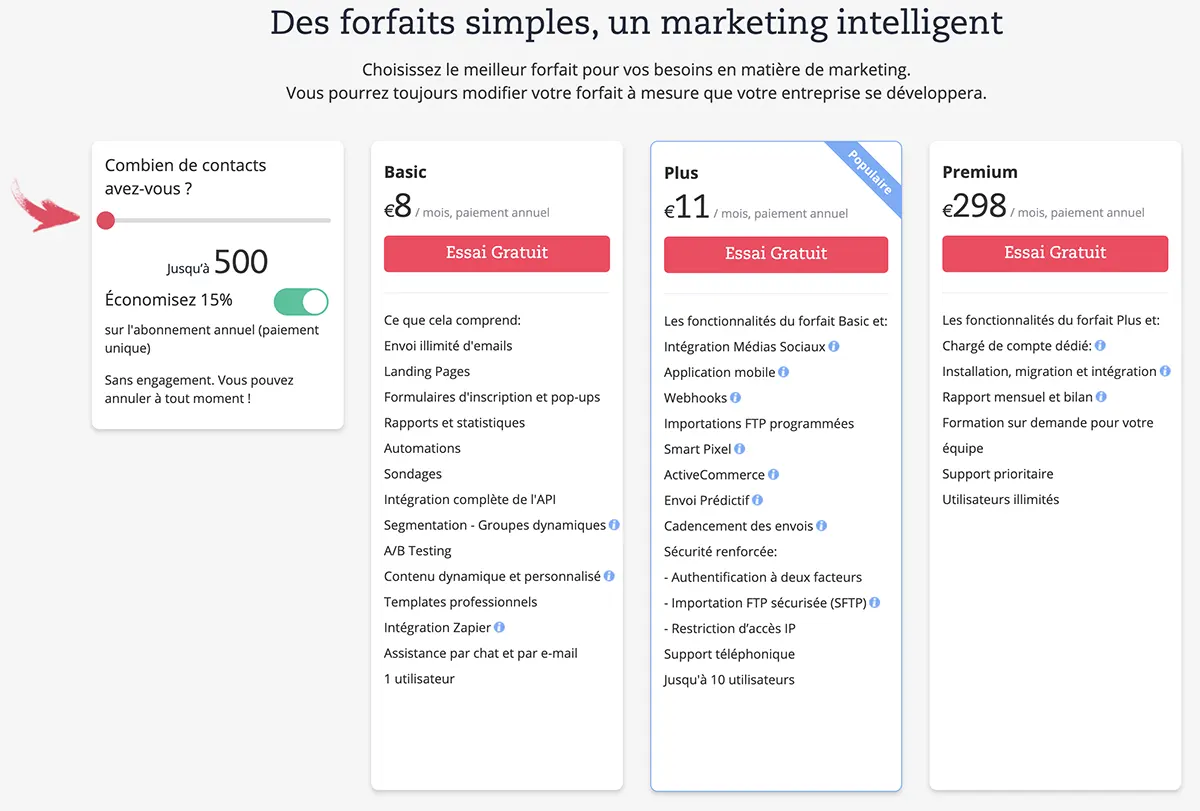
Task: Start Essai Gratuit for Basic plan
Action: [x=497, y=253]
